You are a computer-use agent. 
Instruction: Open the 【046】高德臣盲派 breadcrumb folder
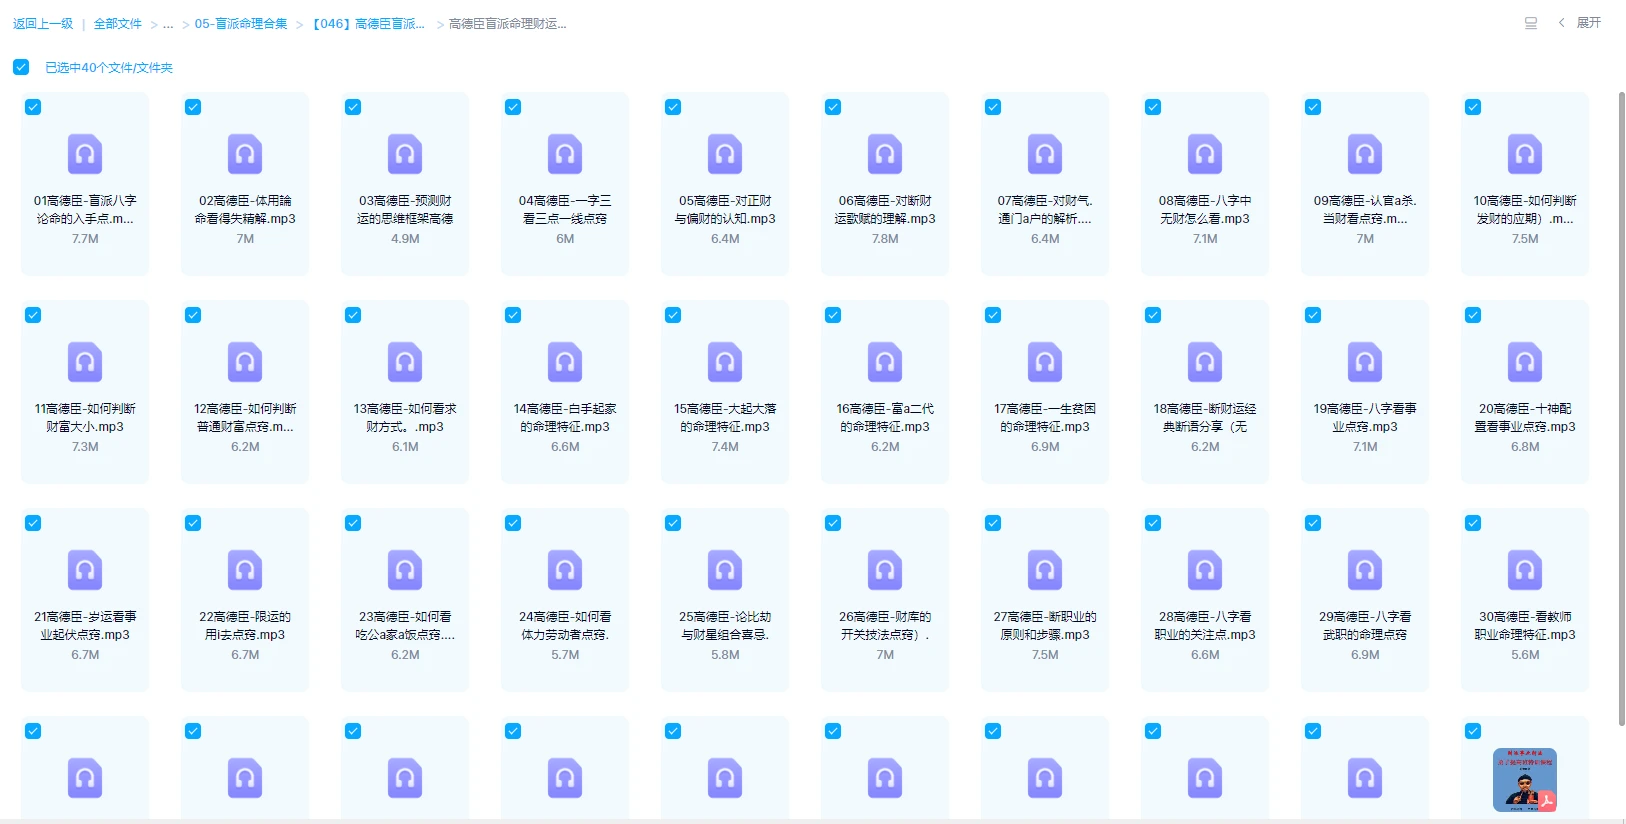[x=368, y=24]
